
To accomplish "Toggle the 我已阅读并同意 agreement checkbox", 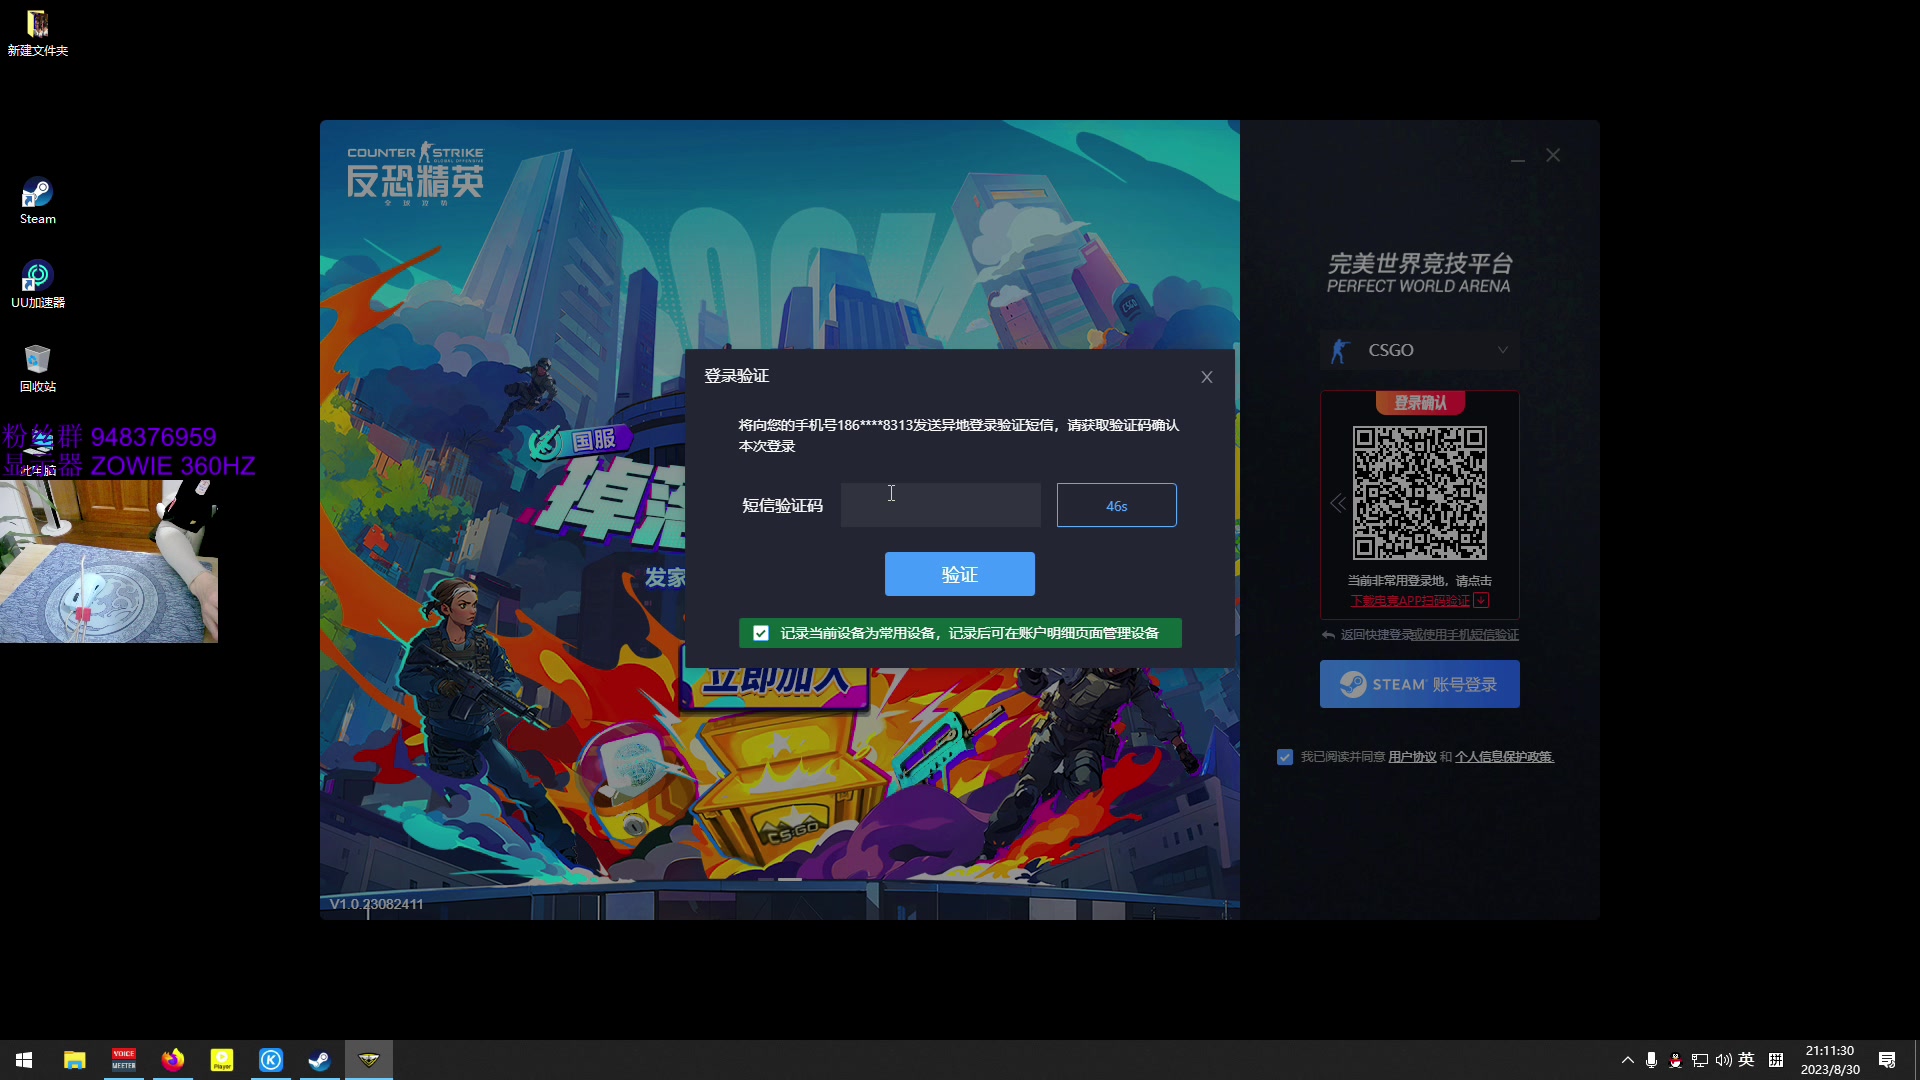I will (1285, 757).
